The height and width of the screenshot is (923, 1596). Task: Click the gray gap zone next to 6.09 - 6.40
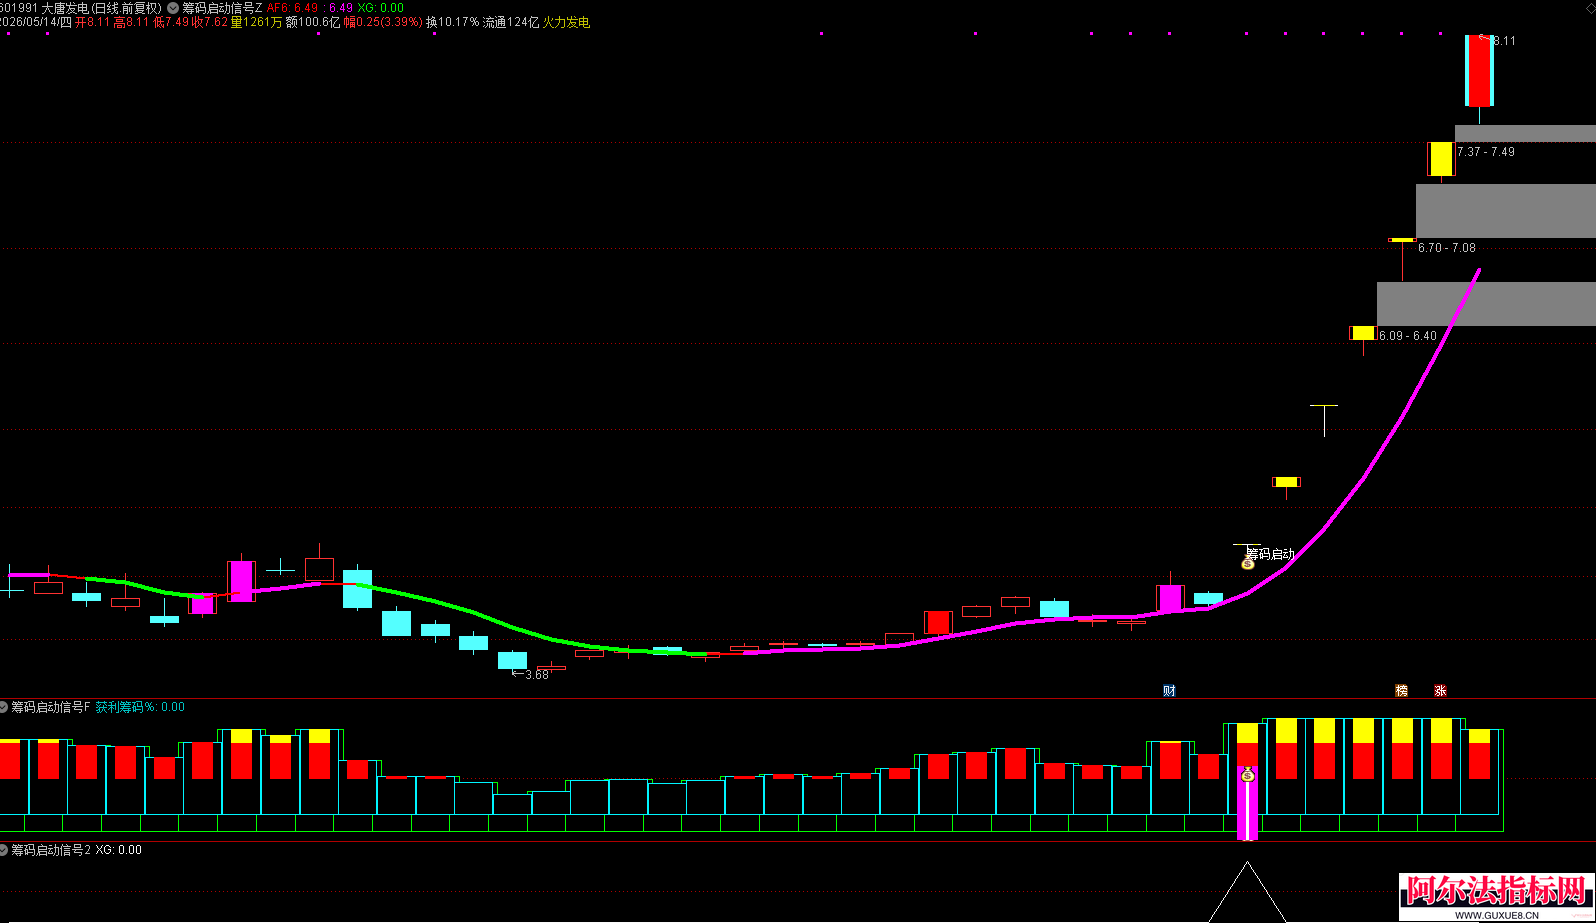tap(1486, 304)
